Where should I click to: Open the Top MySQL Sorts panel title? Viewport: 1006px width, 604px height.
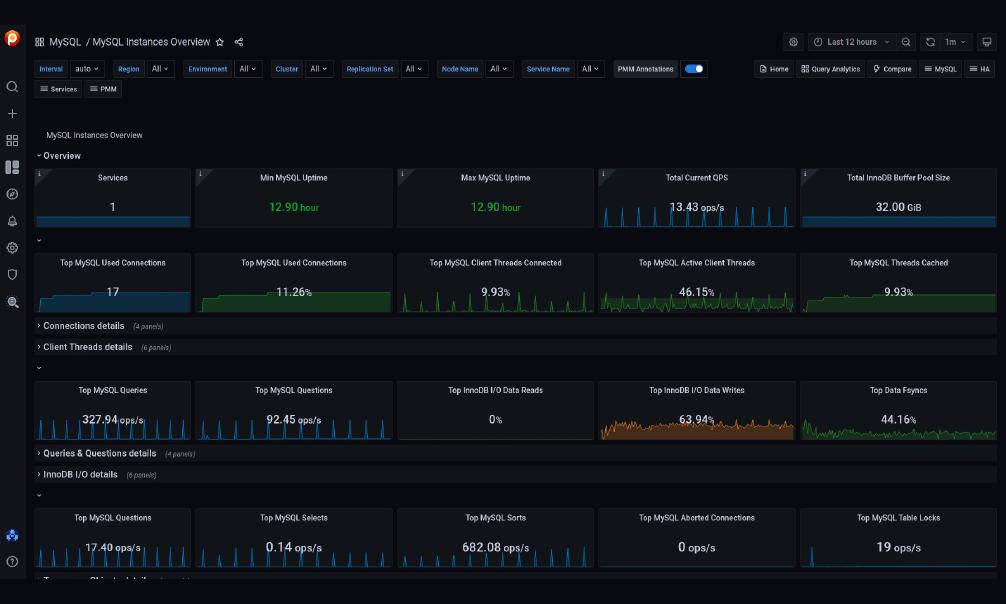(495, 518)
